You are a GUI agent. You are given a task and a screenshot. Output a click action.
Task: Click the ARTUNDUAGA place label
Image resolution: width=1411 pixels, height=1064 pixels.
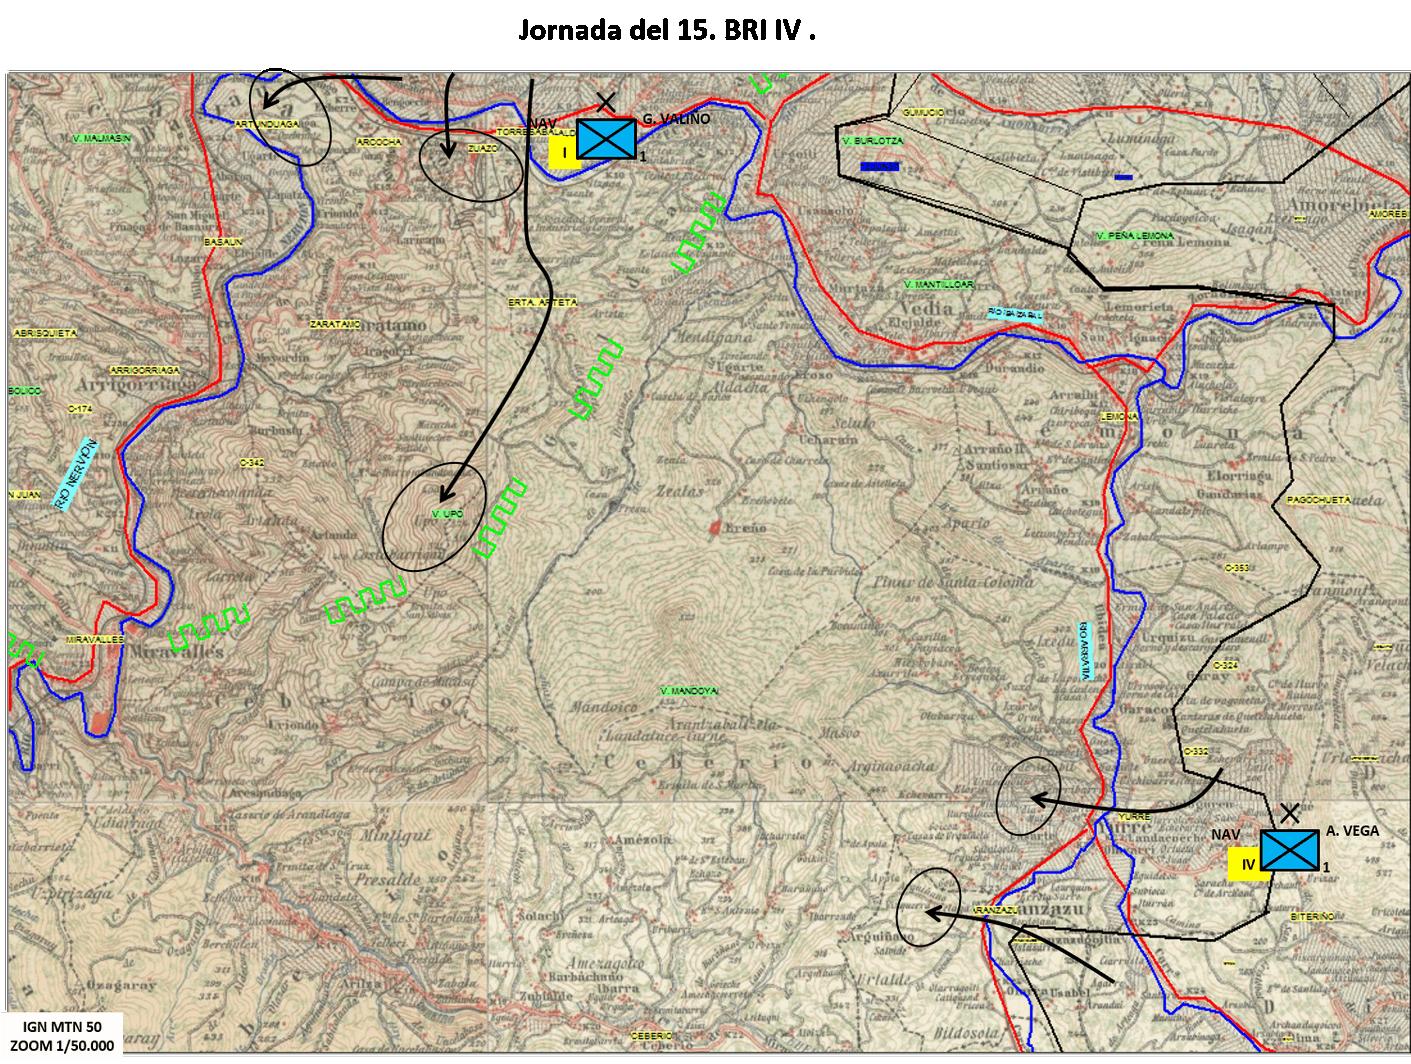click(x=267, y=124)
